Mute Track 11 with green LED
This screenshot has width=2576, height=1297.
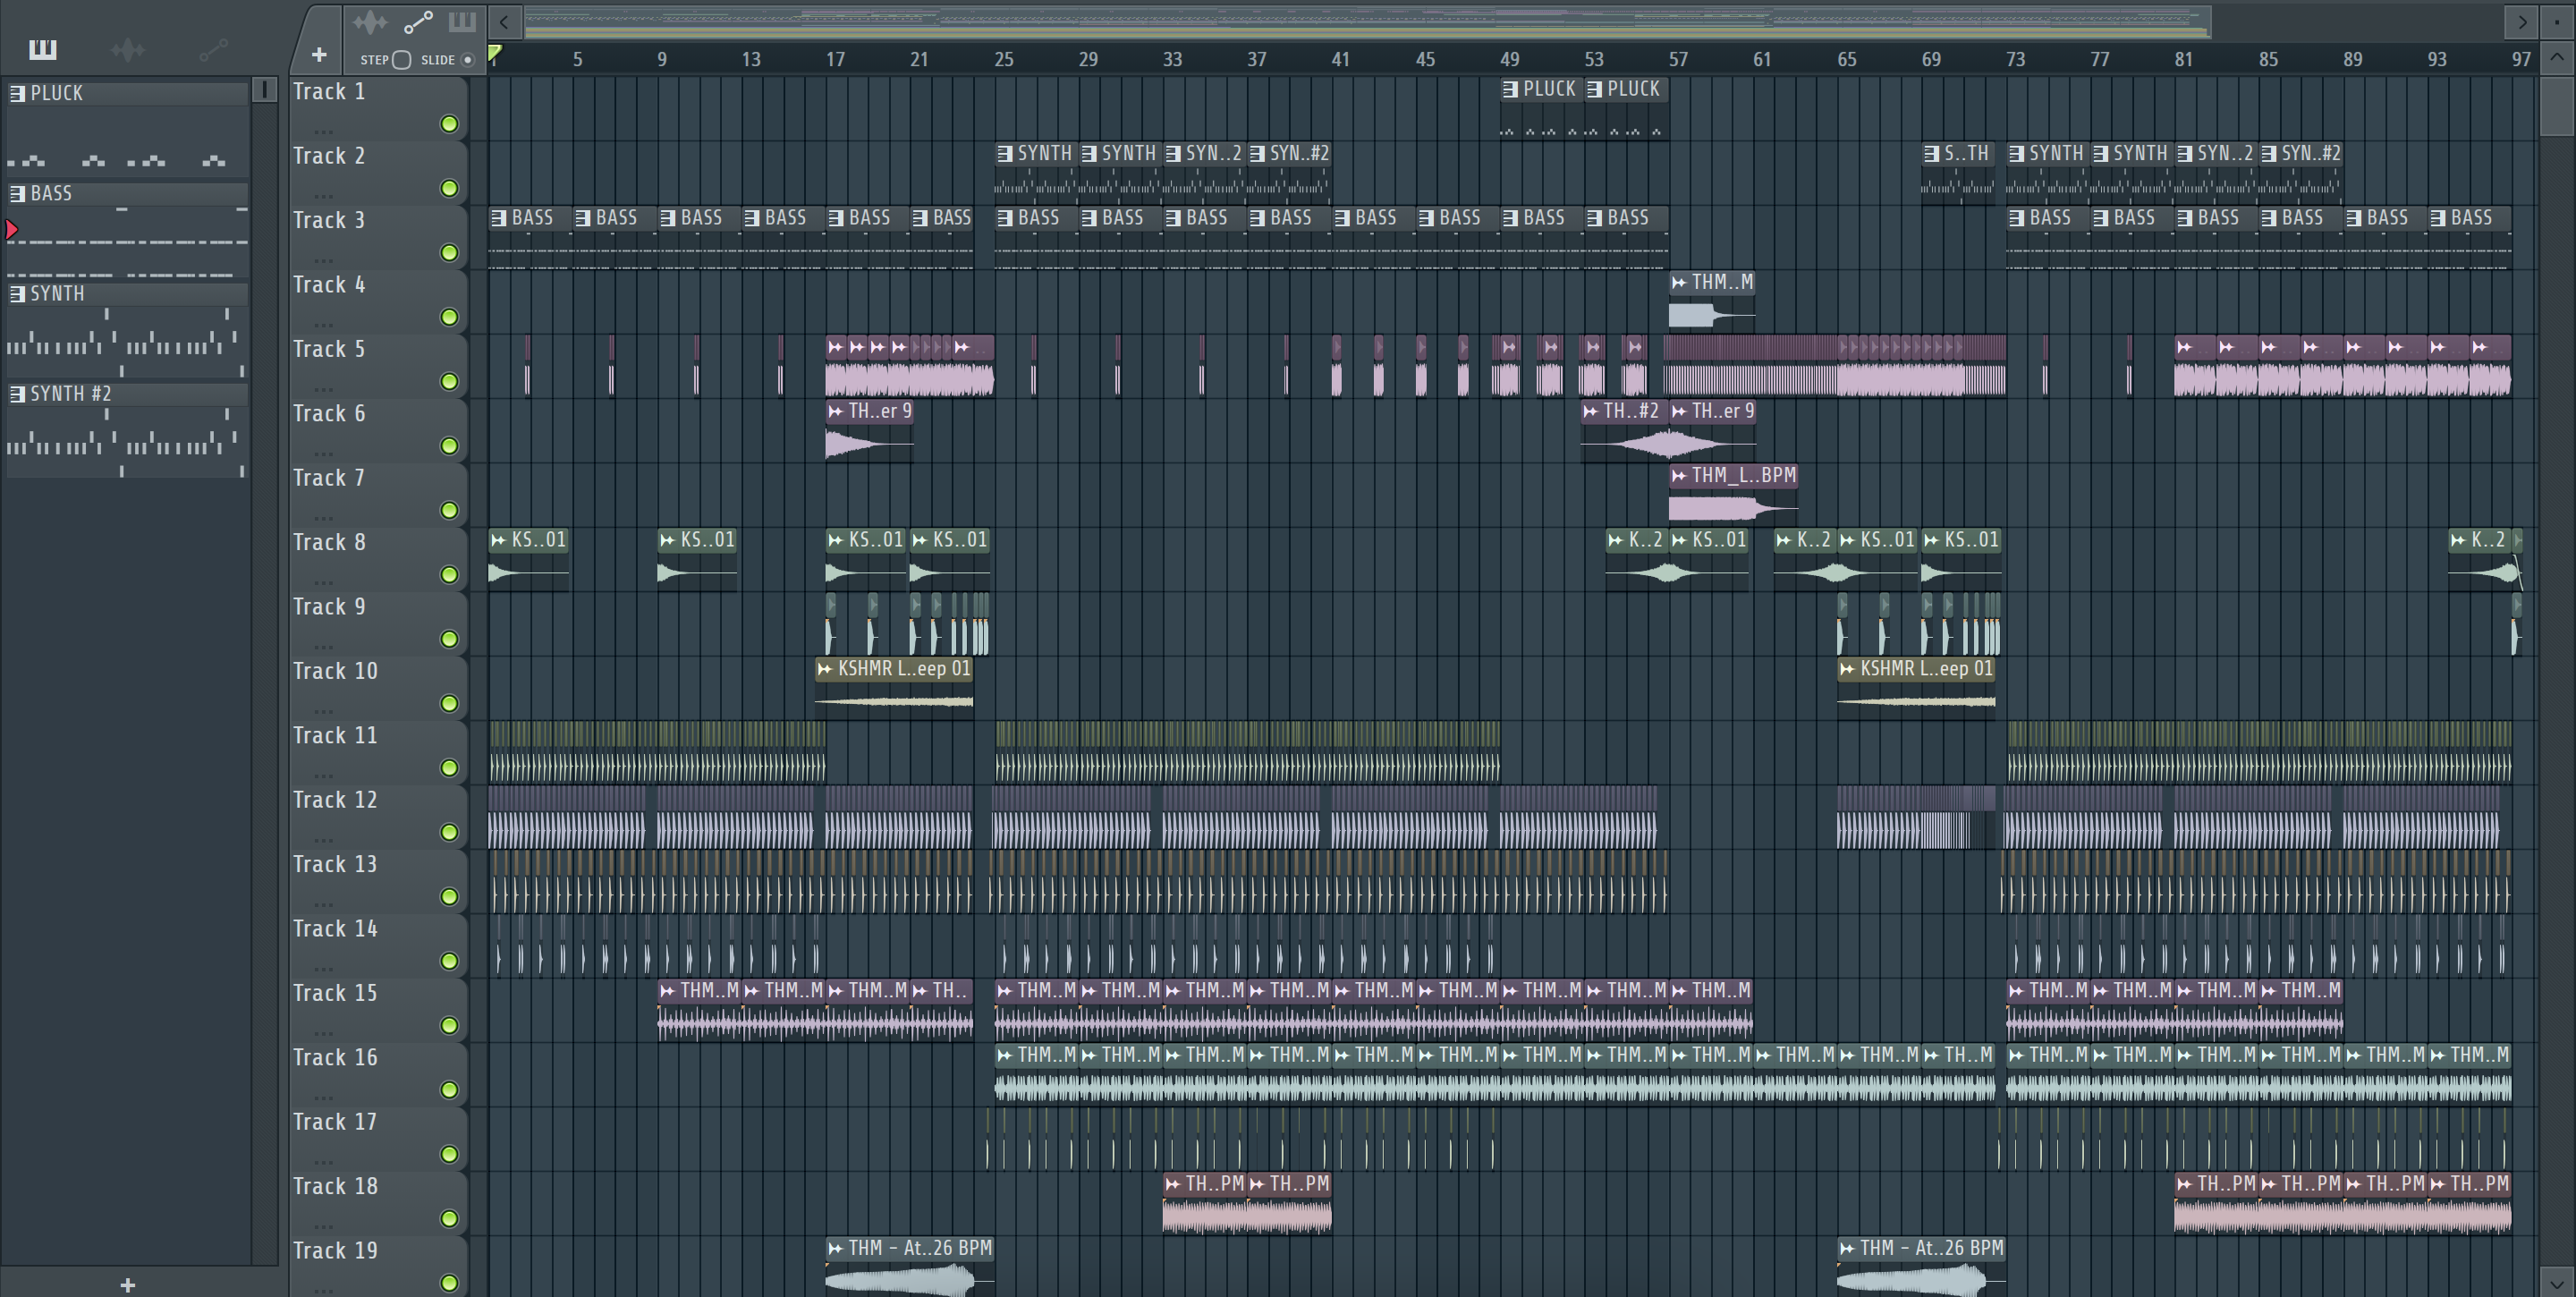pos(449,768)
